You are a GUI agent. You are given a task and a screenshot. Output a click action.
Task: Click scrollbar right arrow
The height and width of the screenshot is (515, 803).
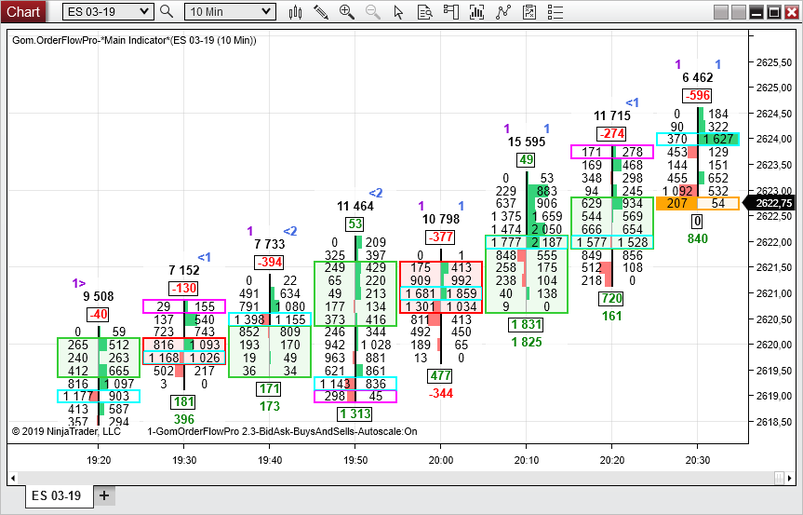789,478
